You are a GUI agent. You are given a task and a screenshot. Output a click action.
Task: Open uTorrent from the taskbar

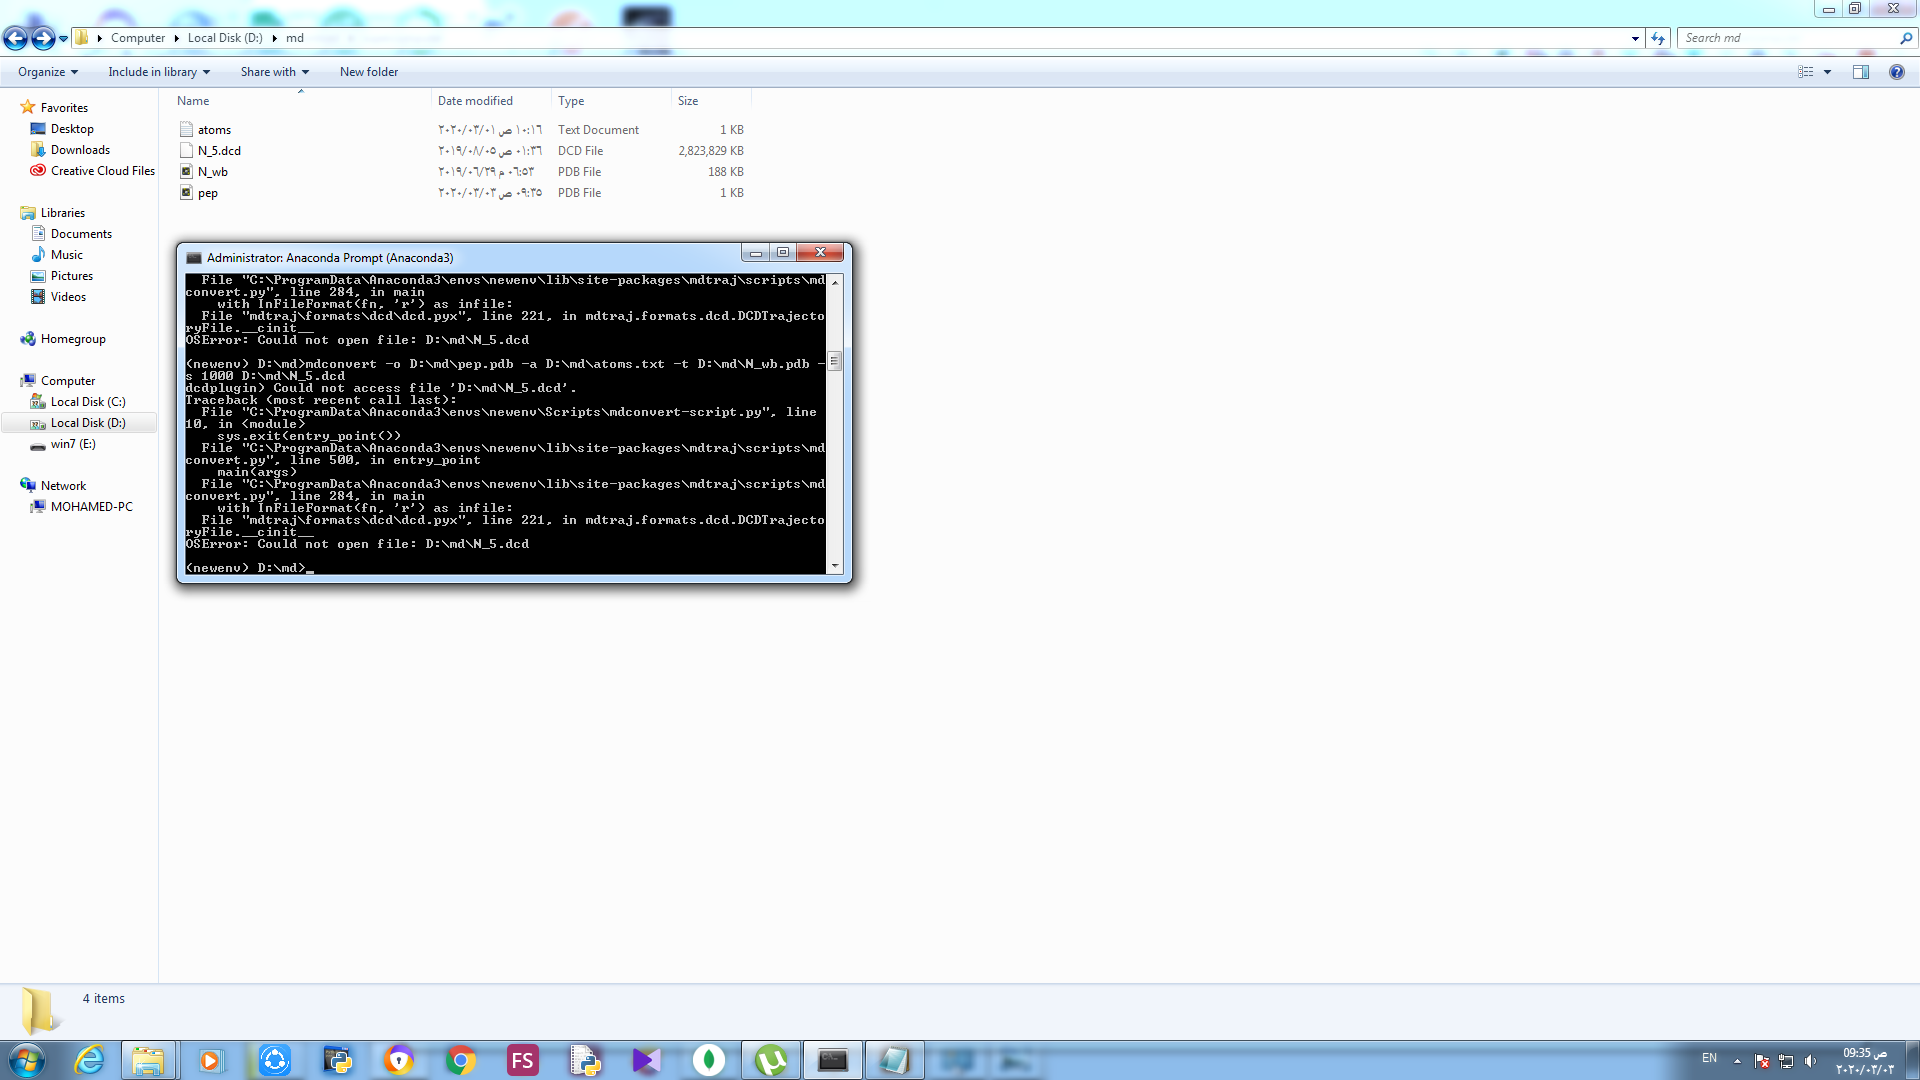[773, 1060]
